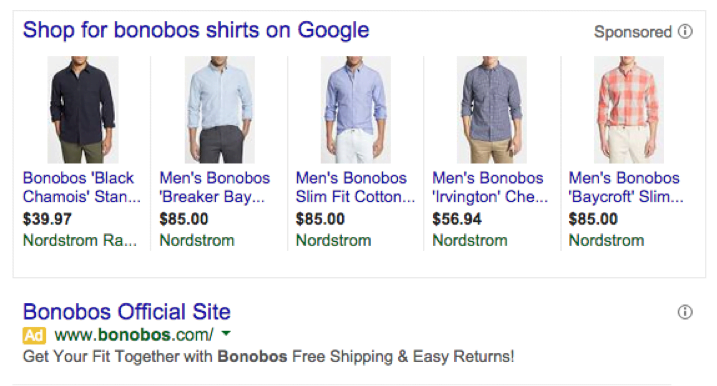Select the black chamois shirt image

click(83, 110)
